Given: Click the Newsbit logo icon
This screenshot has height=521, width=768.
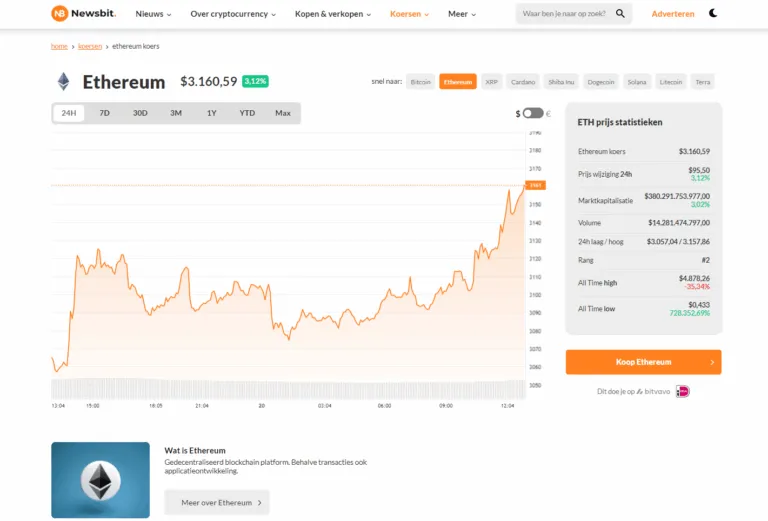Looking at the screenshot, I should (60, 14).
